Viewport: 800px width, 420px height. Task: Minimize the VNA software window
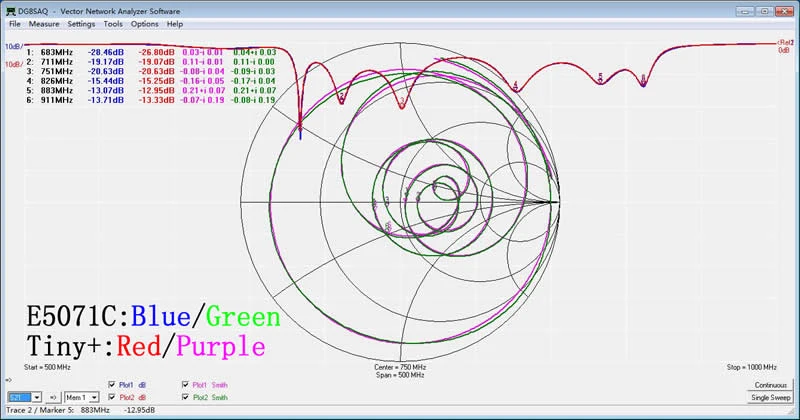(744, 11)
